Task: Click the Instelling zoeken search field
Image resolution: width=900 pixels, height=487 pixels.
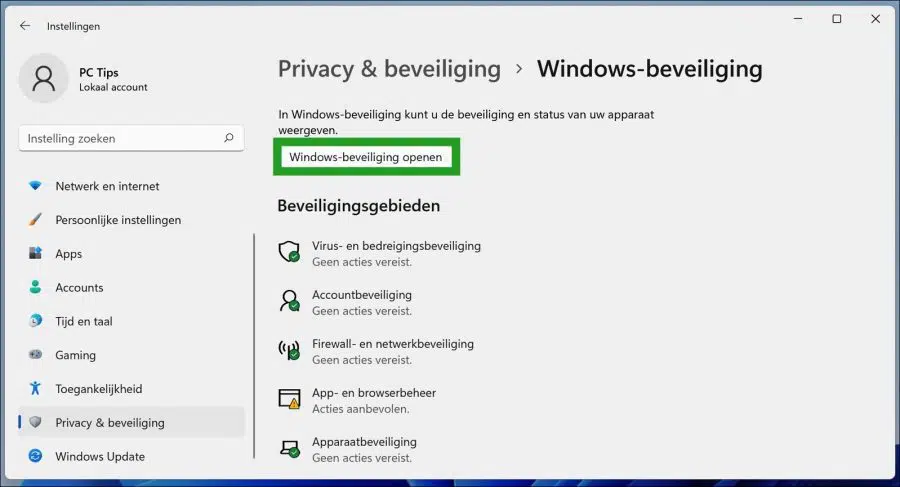Action: coord(131,138)
